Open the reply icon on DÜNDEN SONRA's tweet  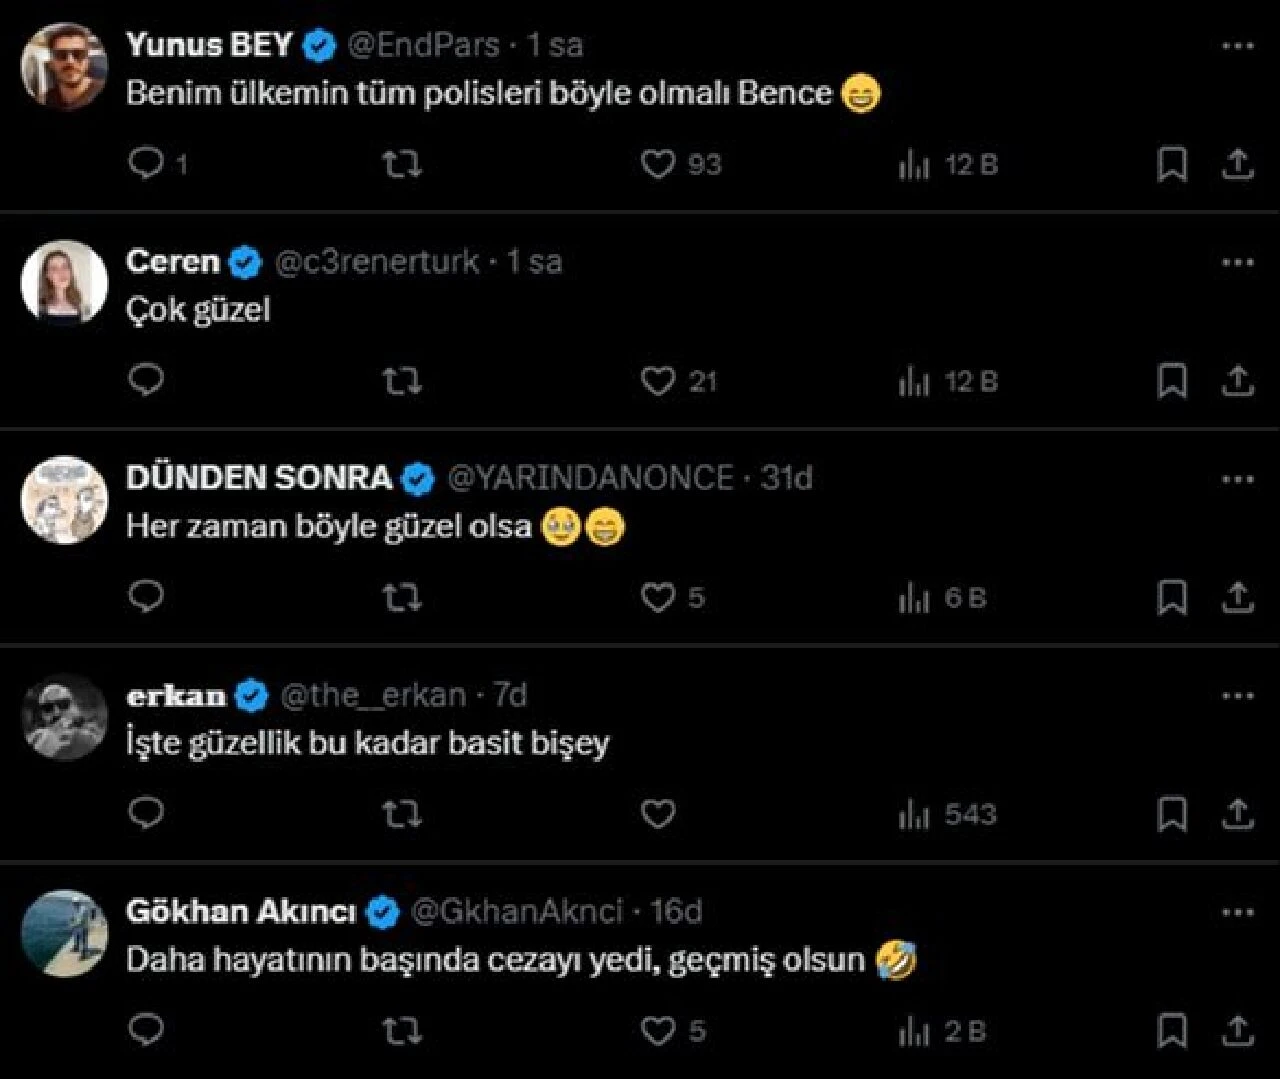click(x=146, y=597)
